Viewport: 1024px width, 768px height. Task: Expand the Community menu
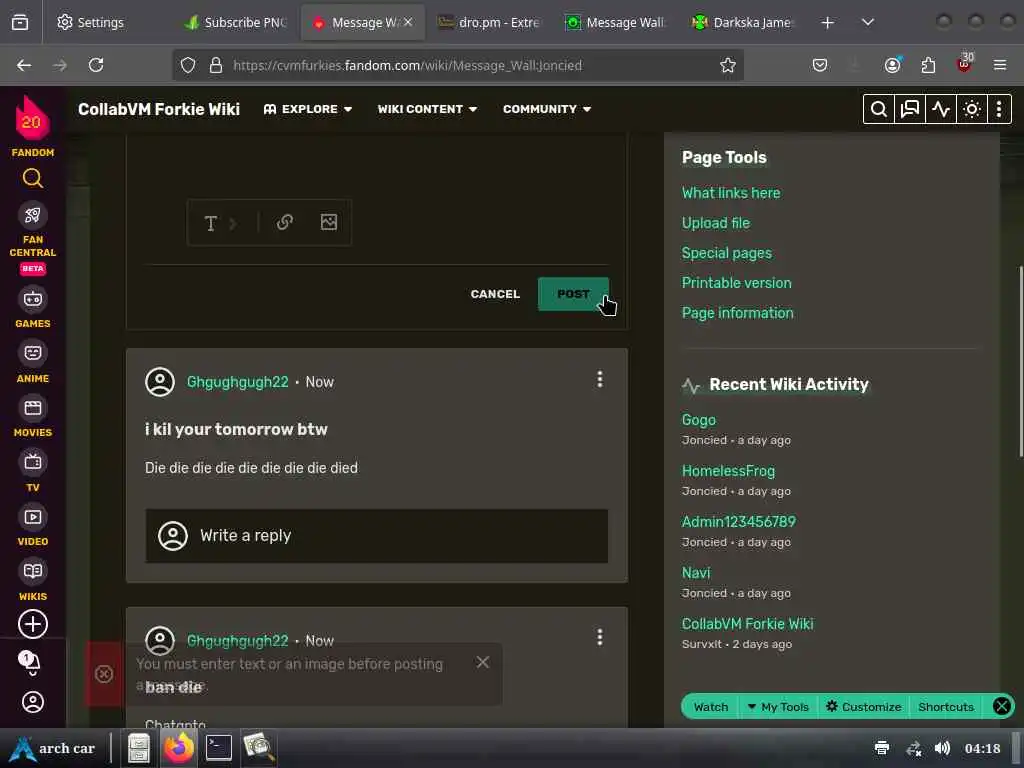(547, 109)
